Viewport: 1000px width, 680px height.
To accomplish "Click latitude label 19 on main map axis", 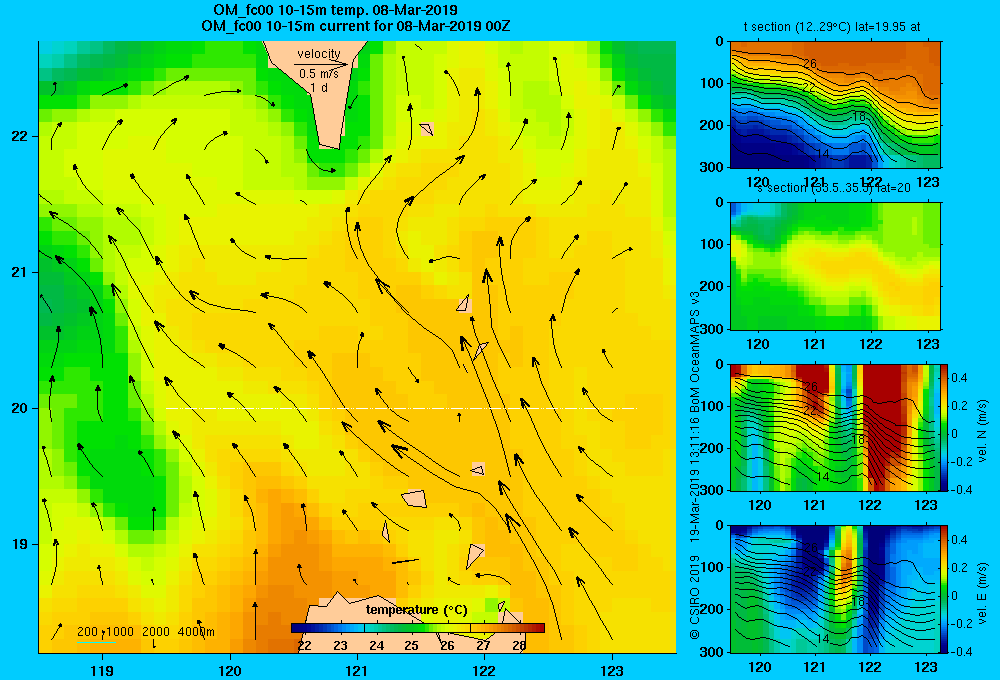I will pyautogui.click(x=20, y=544).
